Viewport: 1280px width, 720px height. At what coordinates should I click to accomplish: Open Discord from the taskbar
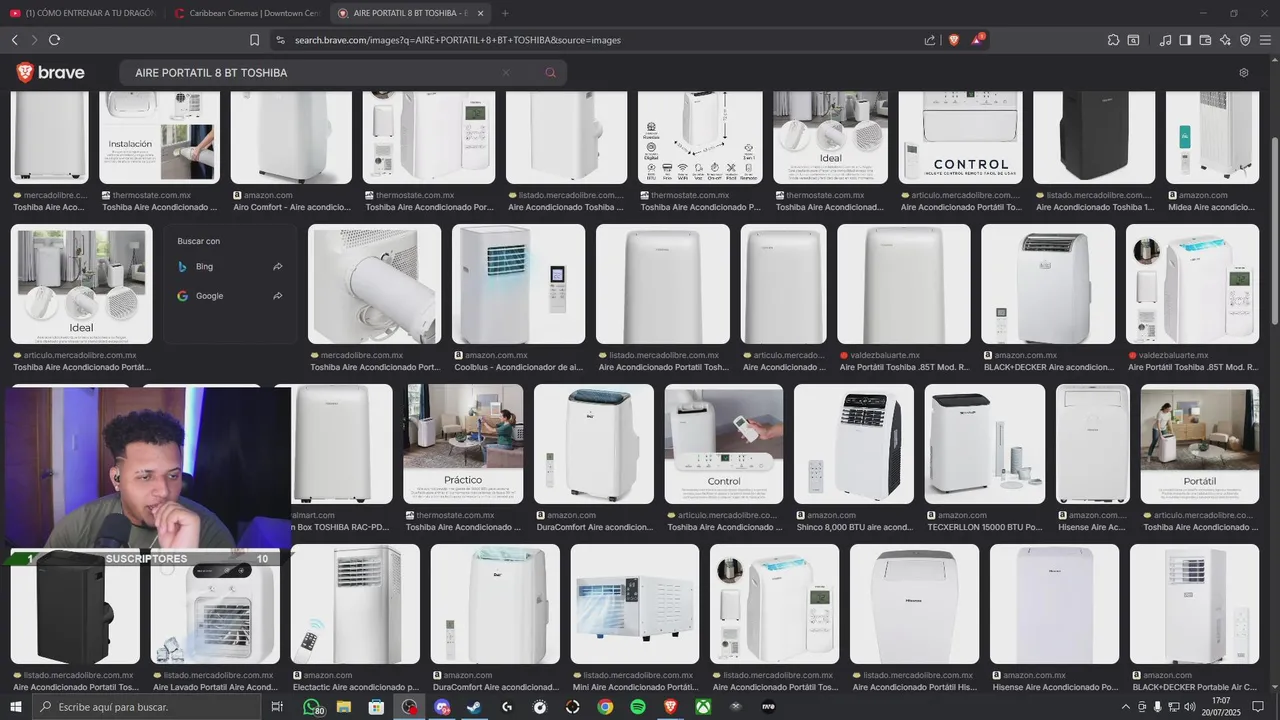(x=442, y=707)
